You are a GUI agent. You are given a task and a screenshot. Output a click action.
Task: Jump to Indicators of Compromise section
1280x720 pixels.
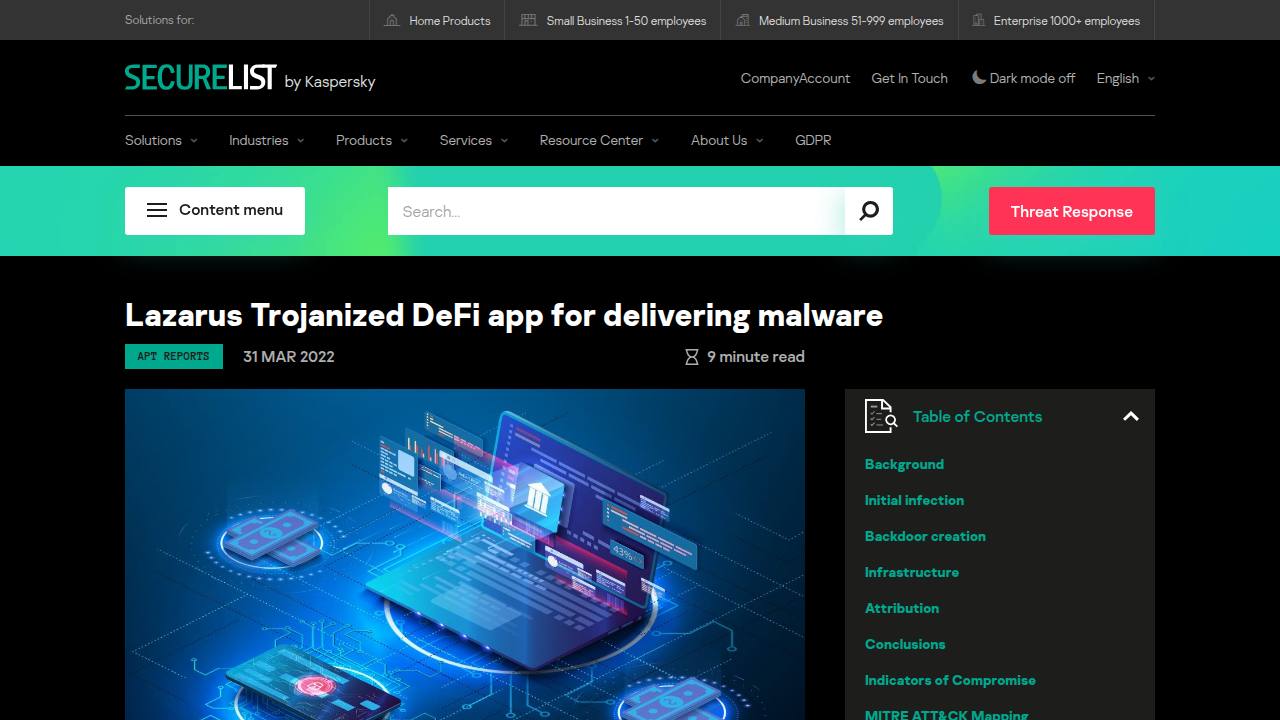point(950,680)
